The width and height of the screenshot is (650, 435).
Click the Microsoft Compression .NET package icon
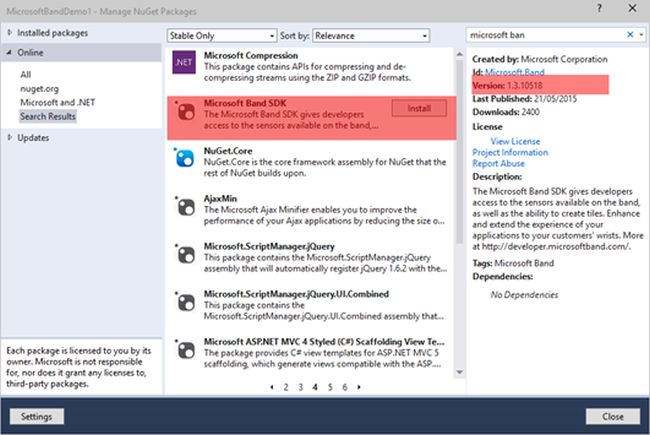[x=184, y=62]
